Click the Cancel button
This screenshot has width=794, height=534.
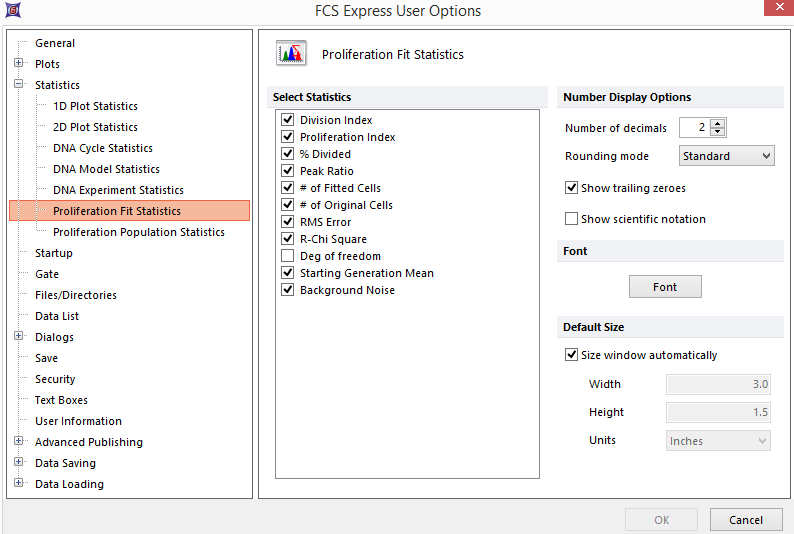[745, 520]
